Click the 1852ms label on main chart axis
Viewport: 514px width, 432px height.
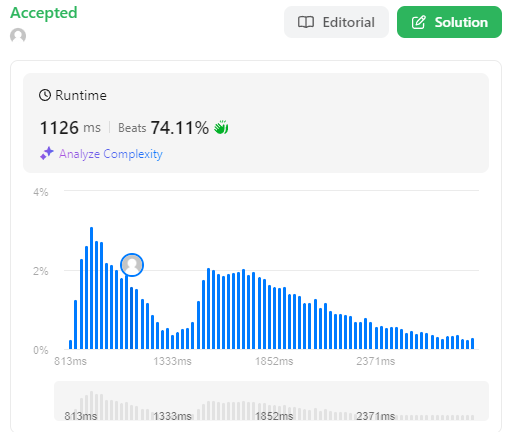(x=274, y=361)
